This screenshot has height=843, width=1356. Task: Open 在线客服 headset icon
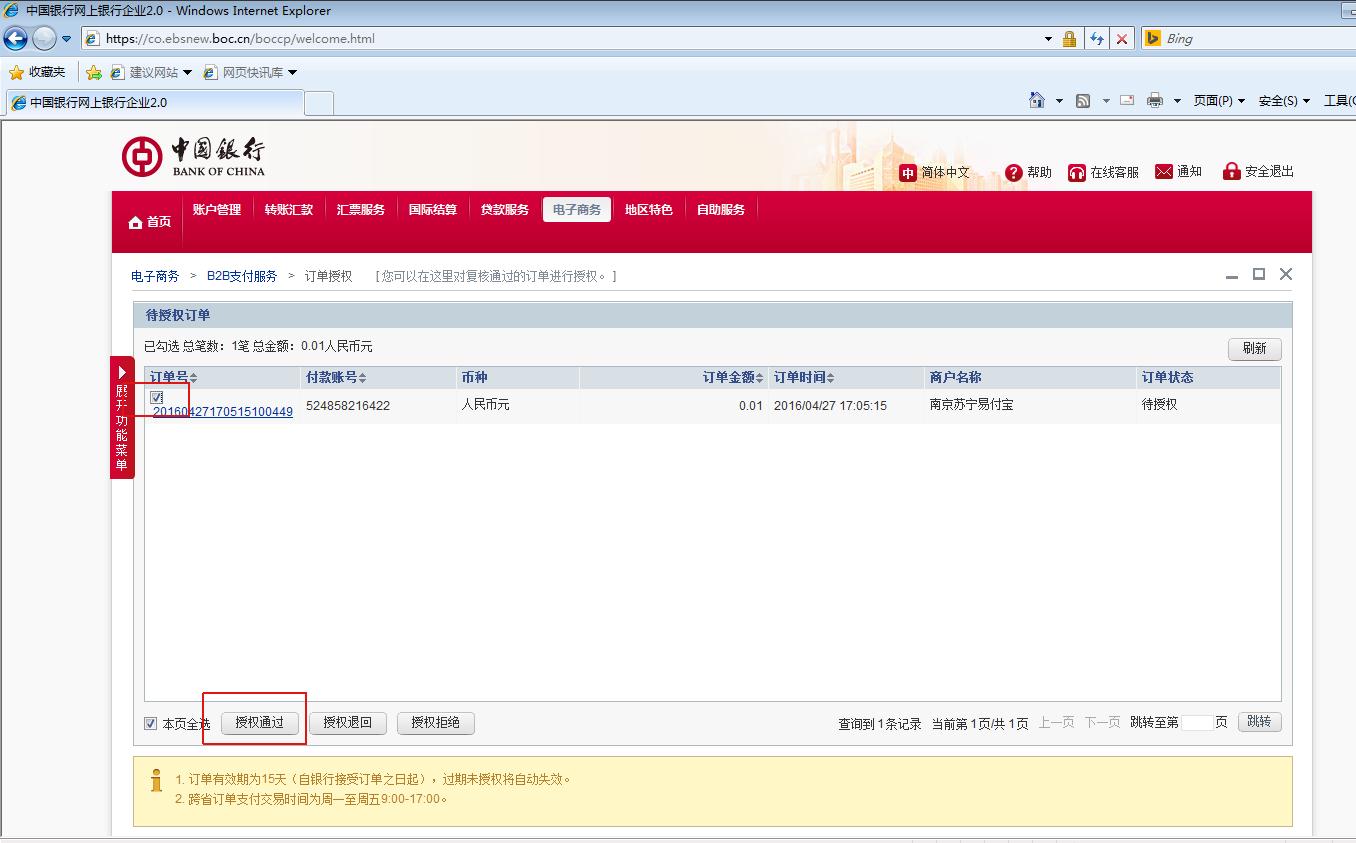point(1076,172)
